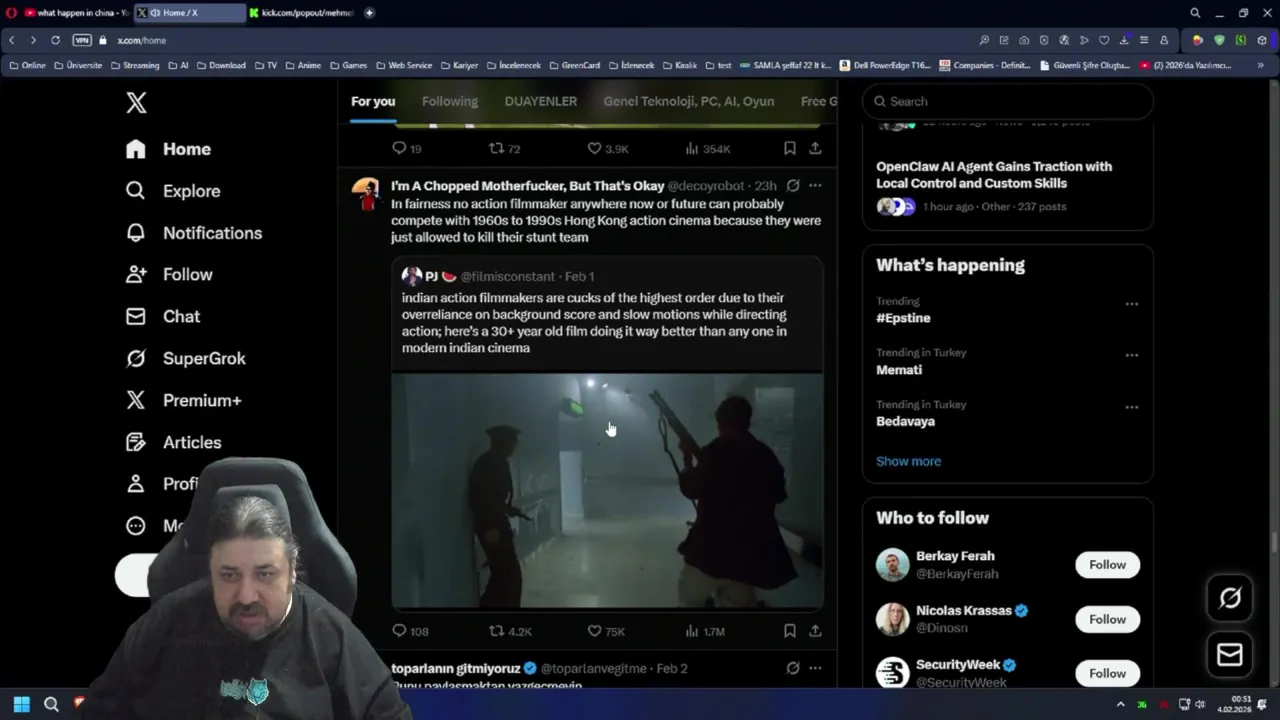Open floating Grok button

pyautogui.click(x=1229, y=598)
